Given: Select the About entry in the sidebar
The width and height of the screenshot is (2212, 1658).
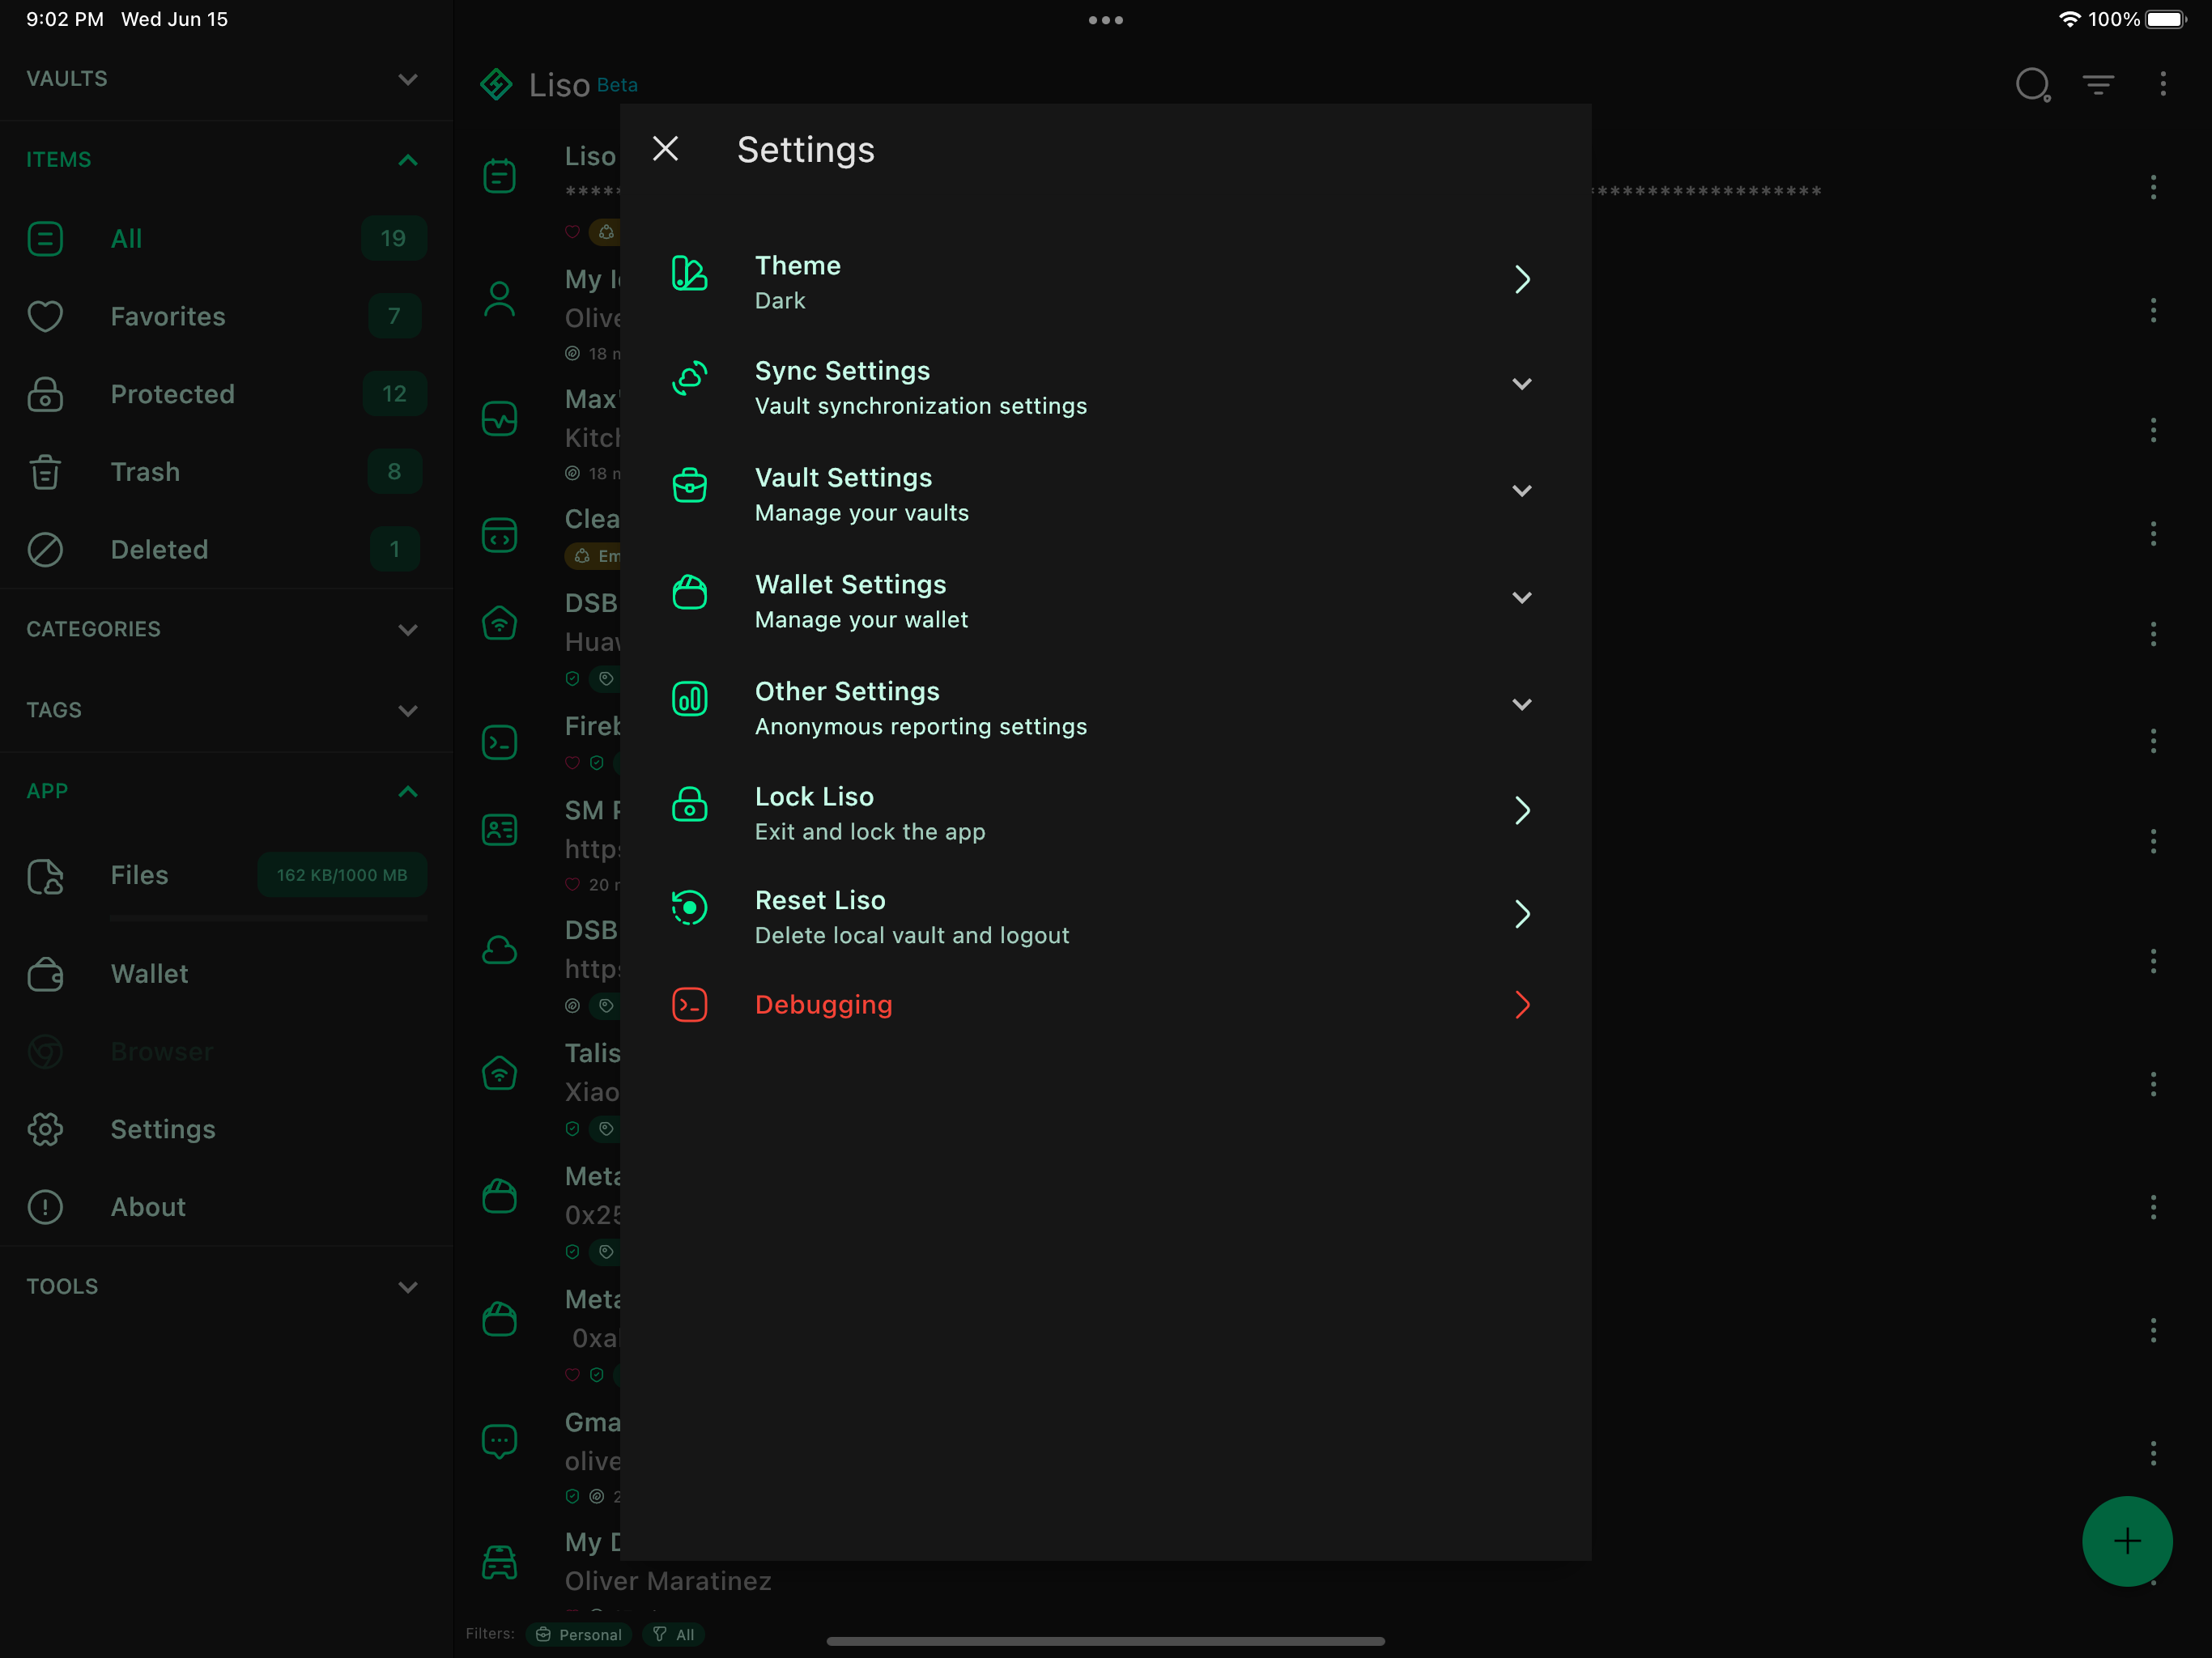Looking at the screenshot, I should (x=147, y=1207).
